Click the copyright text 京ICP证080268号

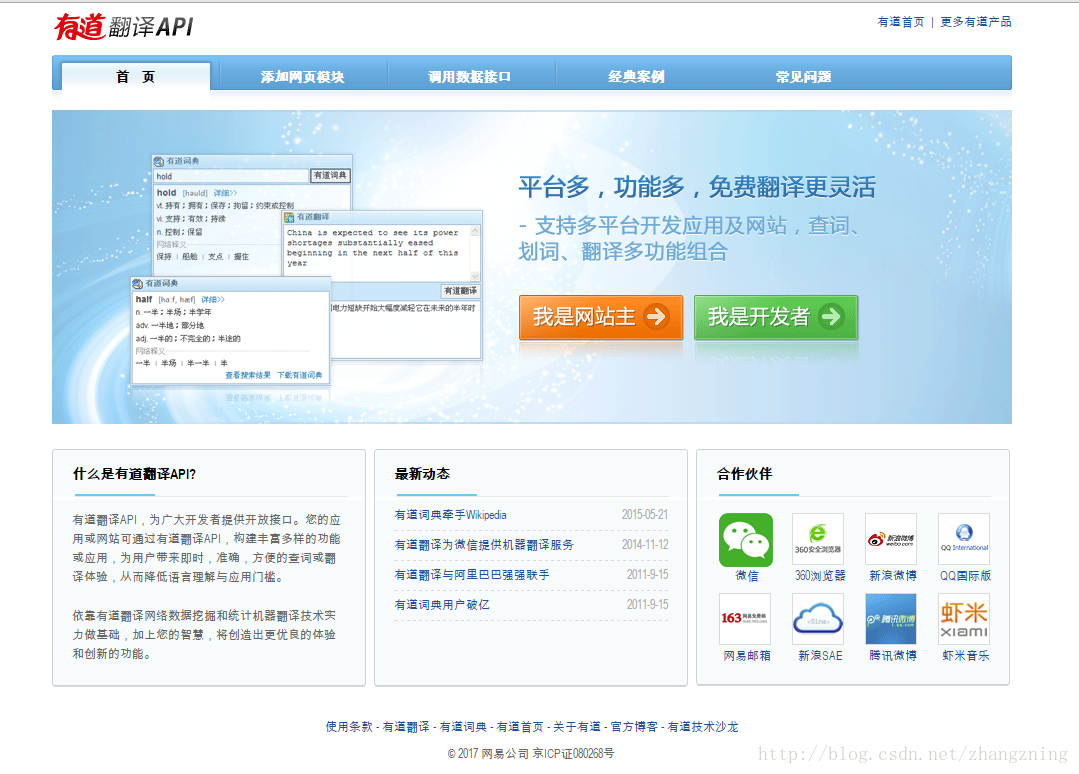[573, 754]
